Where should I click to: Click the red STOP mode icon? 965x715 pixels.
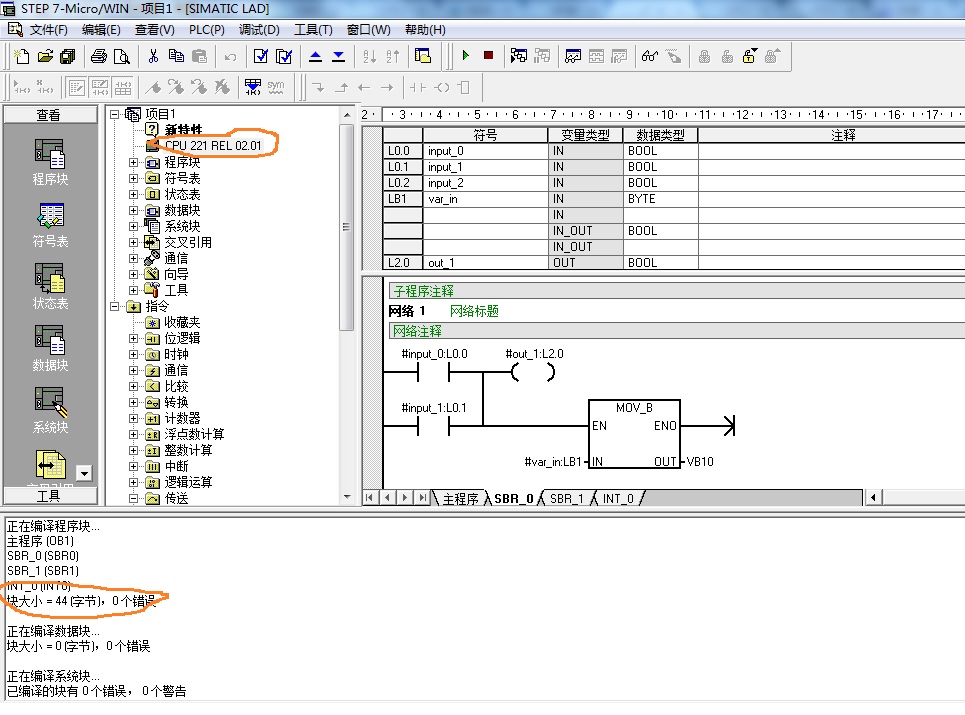point(489,56)
